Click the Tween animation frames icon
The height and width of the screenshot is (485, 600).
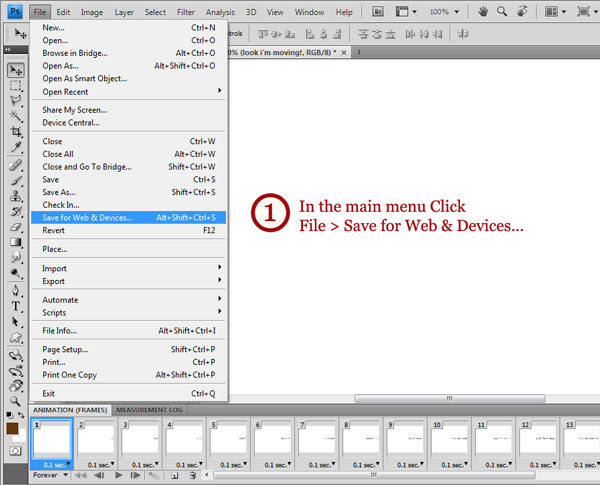[154, 475]
